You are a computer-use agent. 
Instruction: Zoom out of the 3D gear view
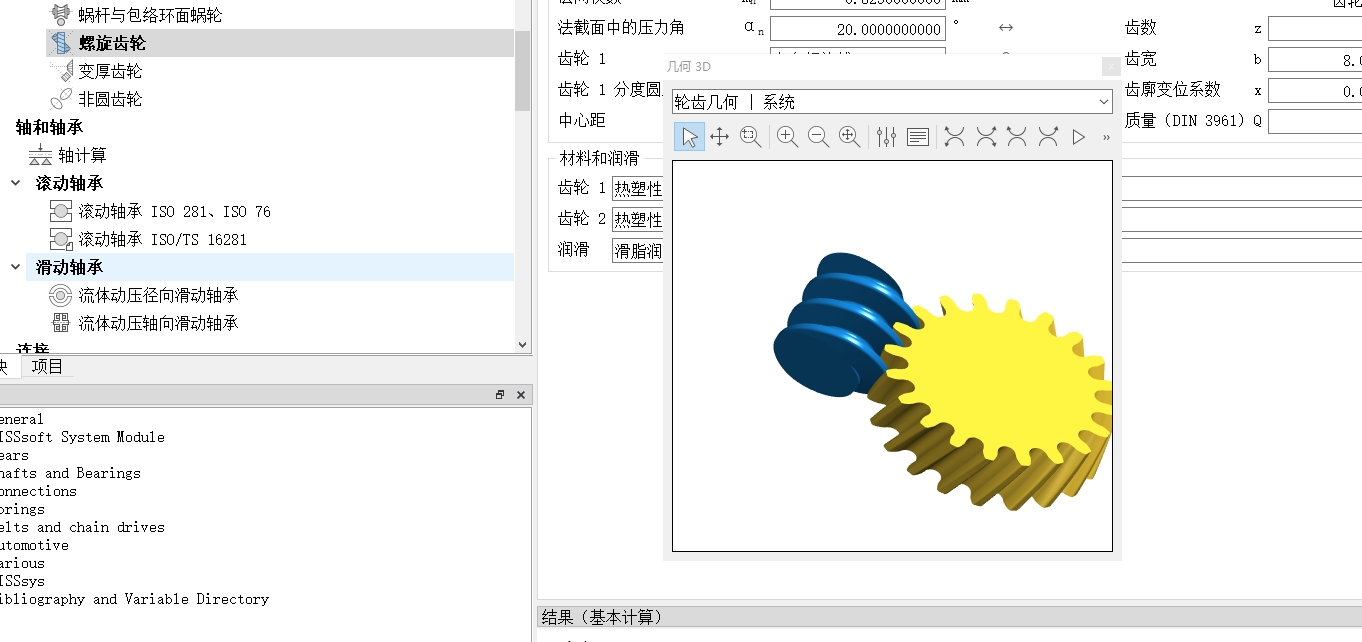[818, 137]
